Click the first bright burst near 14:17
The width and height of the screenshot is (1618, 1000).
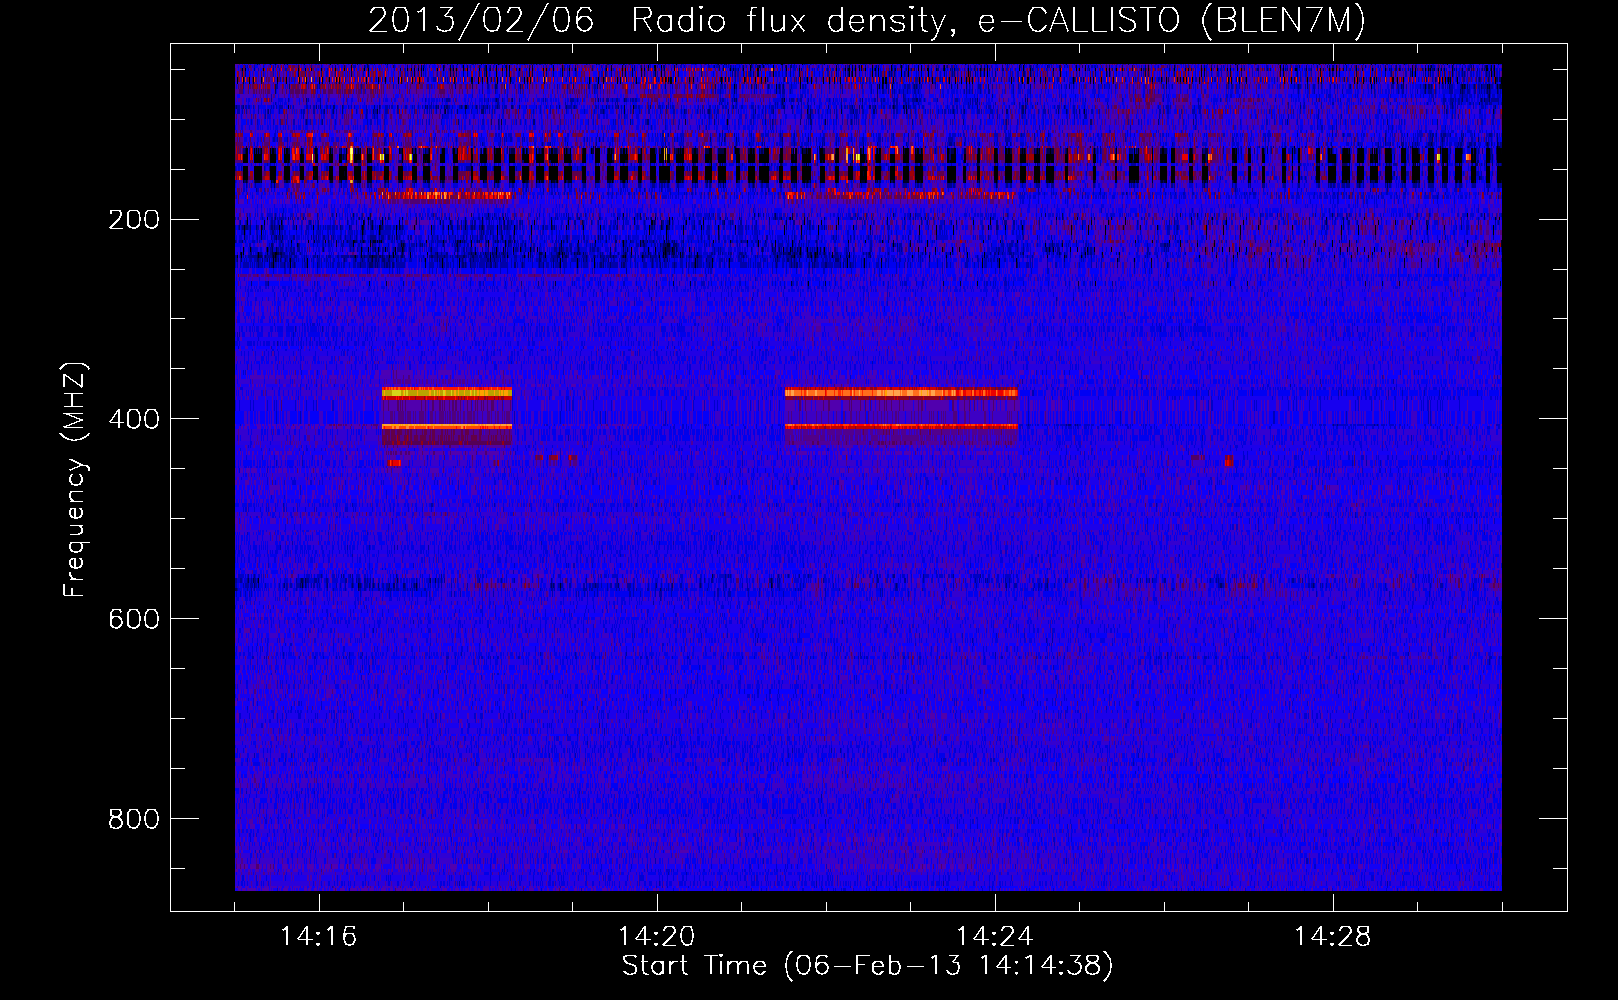[x=446, y=410]
